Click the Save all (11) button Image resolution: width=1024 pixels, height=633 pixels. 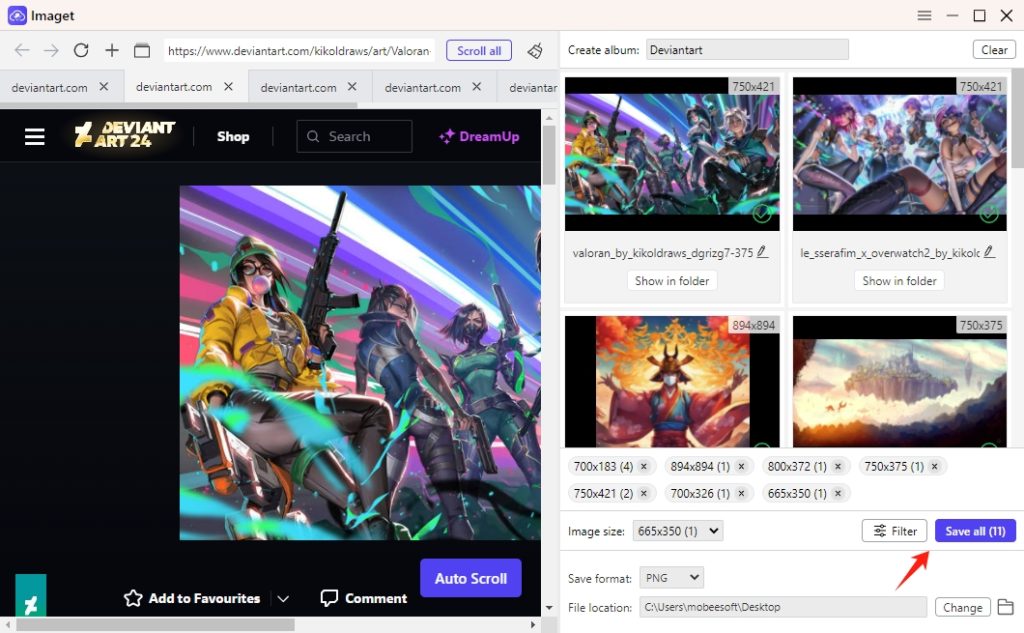[x=975, y=530]
